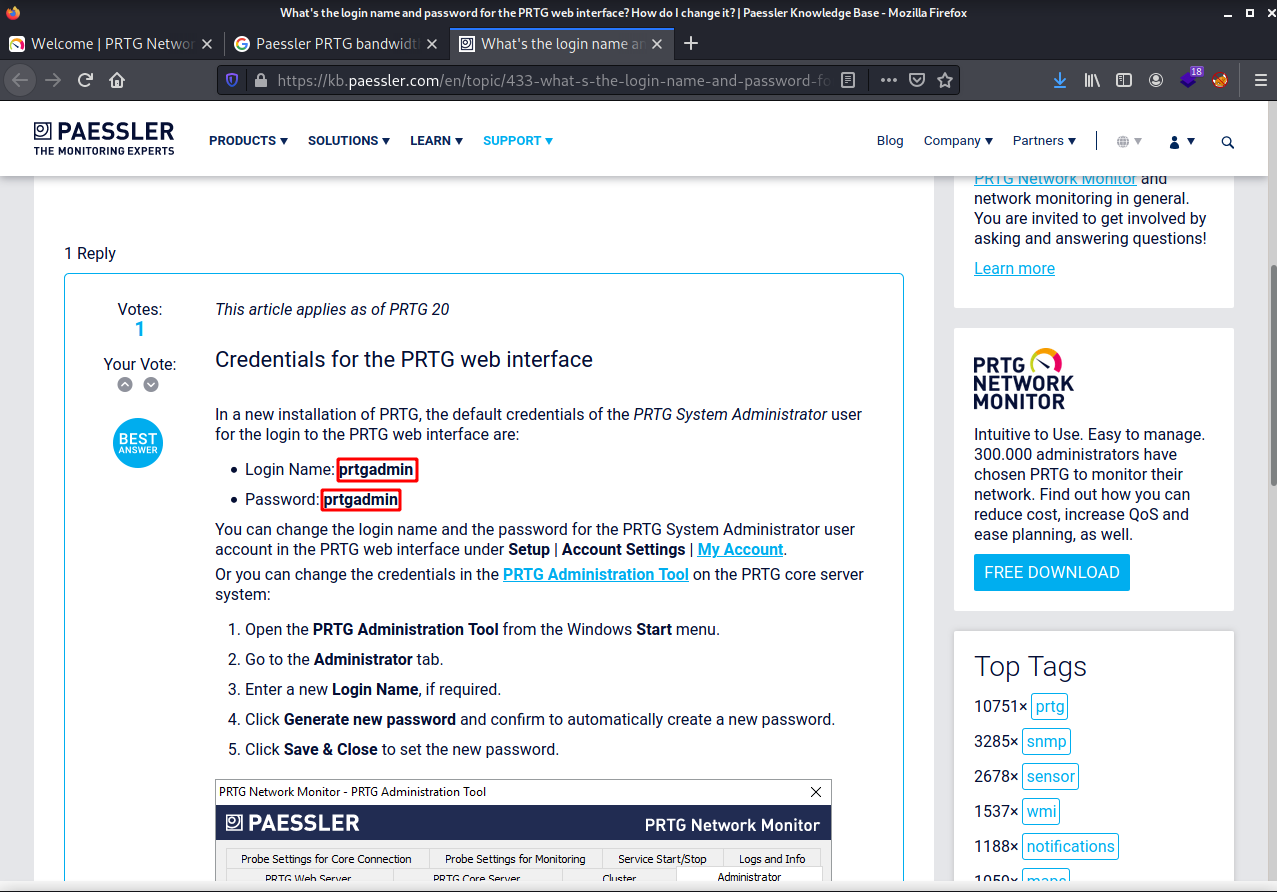
Task: Open the Firefox home page
Action: tap(117, 80)
